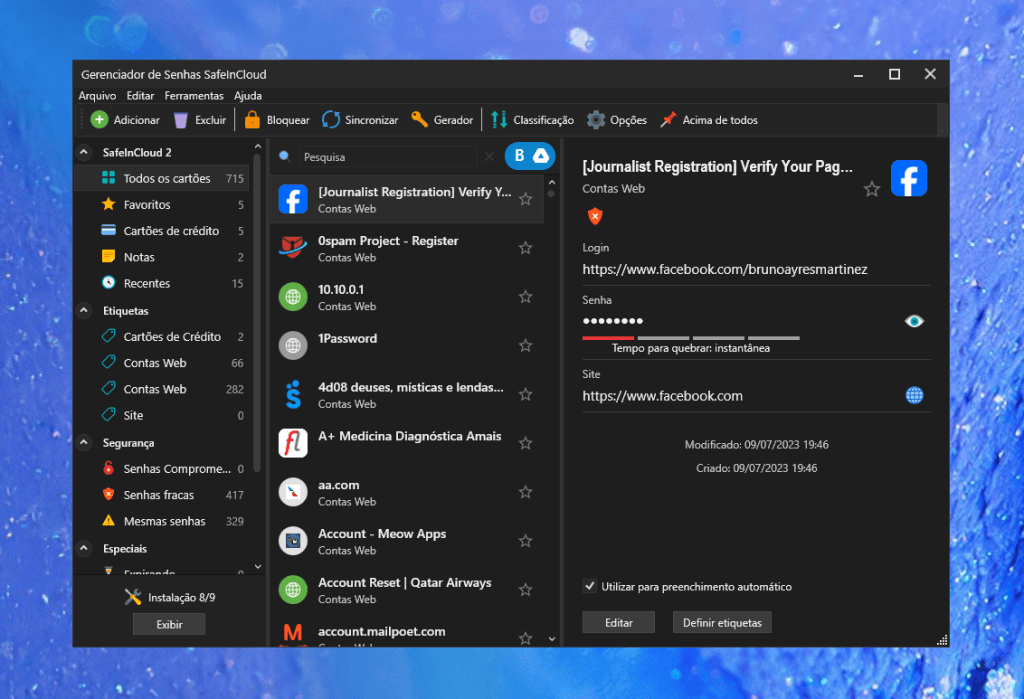Viewport: 1024px width, 699px height.
Task: Click the sidebar scroll down arrow
Action: point(257,566)
